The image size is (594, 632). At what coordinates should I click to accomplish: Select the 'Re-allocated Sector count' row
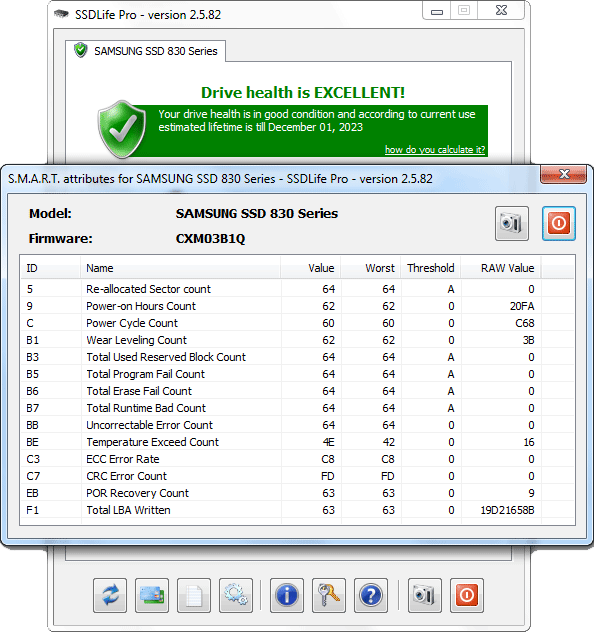[297, 289]
